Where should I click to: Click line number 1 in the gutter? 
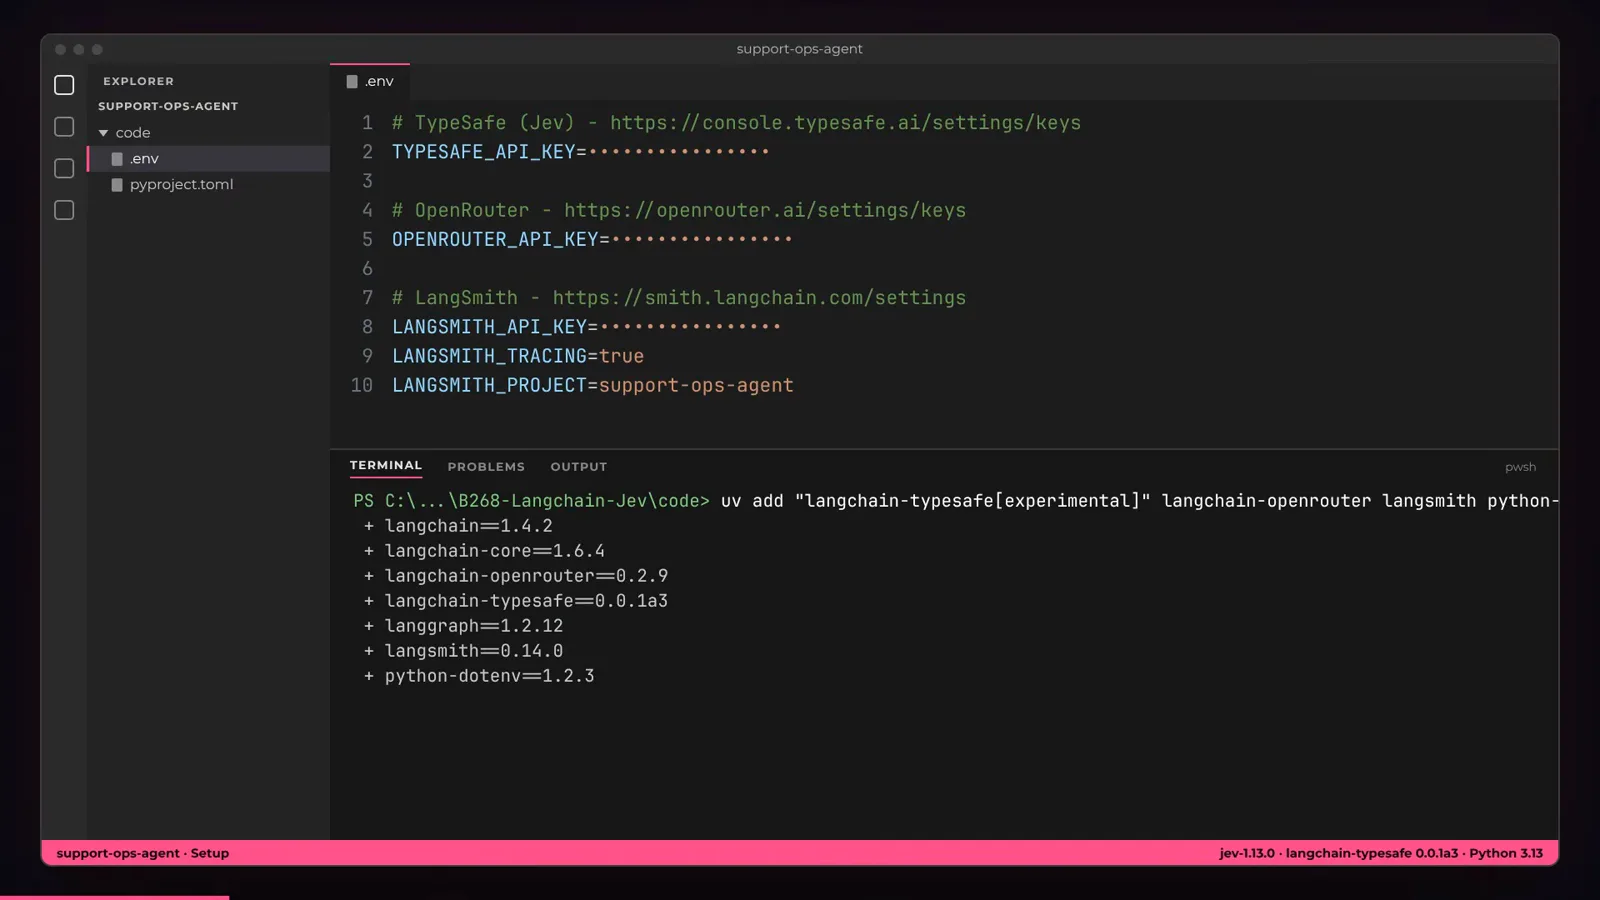click(367, 123)
